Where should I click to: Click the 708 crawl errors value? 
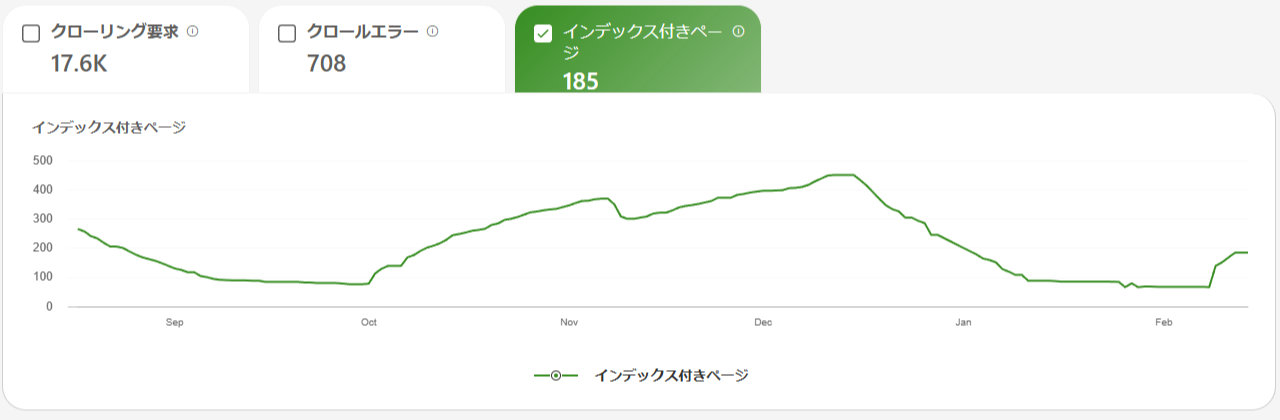(326, 64)
